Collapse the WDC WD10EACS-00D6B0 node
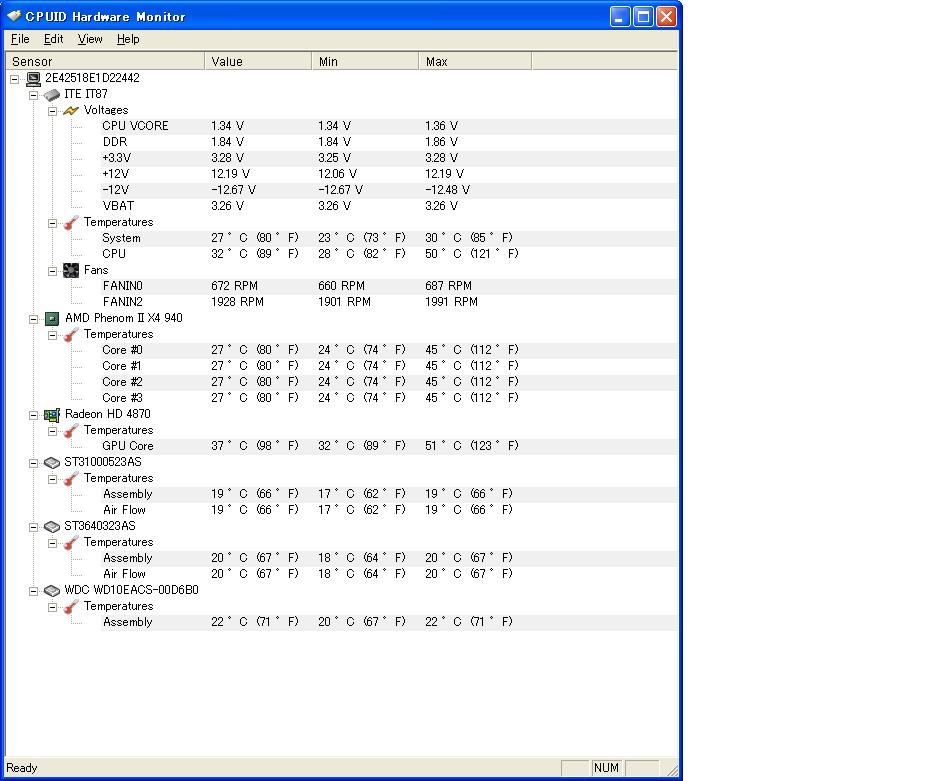This screenshot has width=952, height=781. click(x=33, y=591)
